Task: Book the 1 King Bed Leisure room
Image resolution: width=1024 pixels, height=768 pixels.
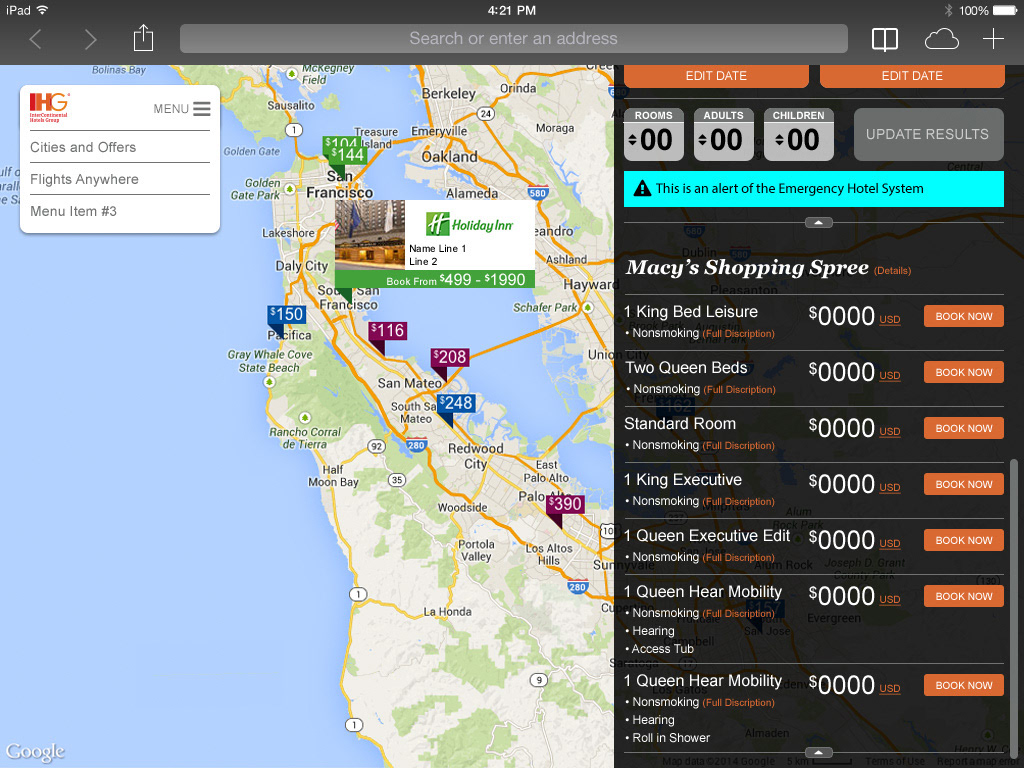Action: 964,316
